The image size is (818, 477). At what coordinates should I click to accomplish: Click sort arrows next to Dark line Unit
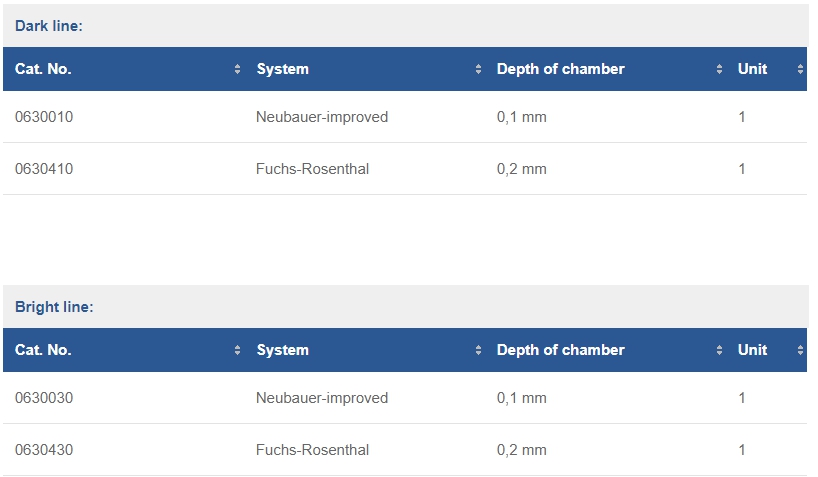pyautogui.click(x=800, y=69)
